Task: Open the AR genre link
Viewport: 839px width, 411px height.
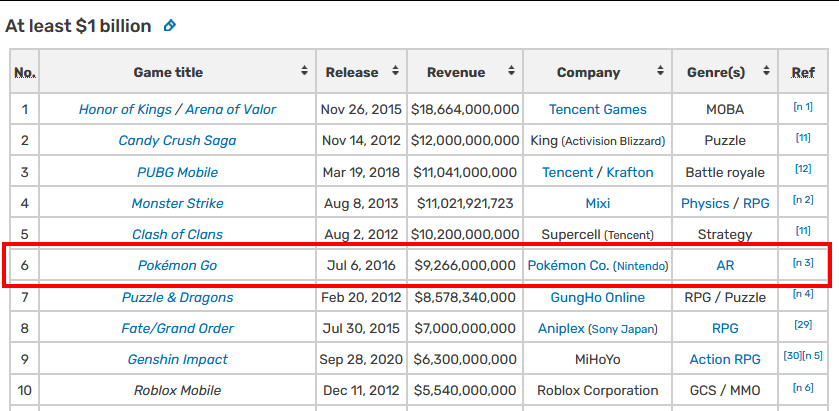Action: [725, 265]
